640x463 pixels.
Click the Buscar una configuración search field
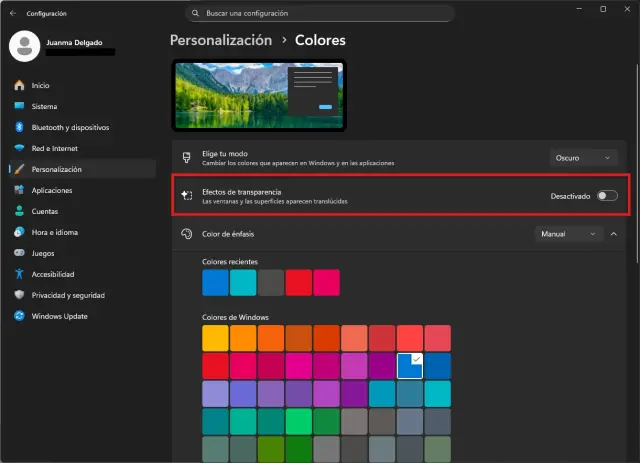point(320,14)
